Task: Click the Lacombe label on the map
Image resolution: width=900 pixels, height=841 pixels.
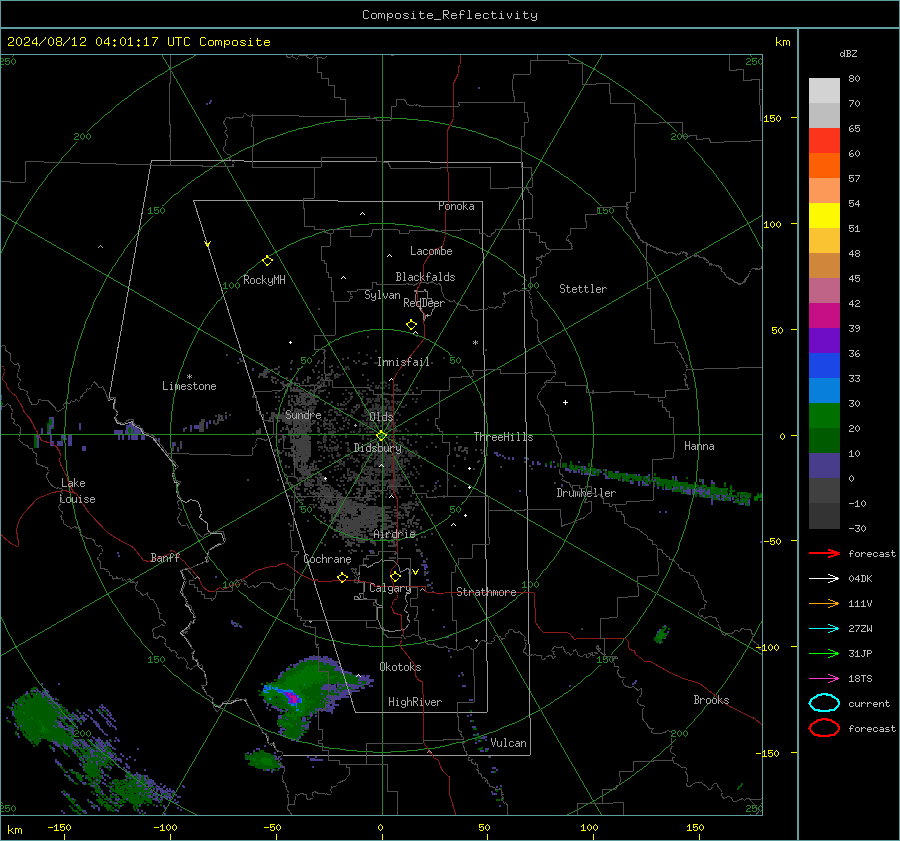Action: 431,251
